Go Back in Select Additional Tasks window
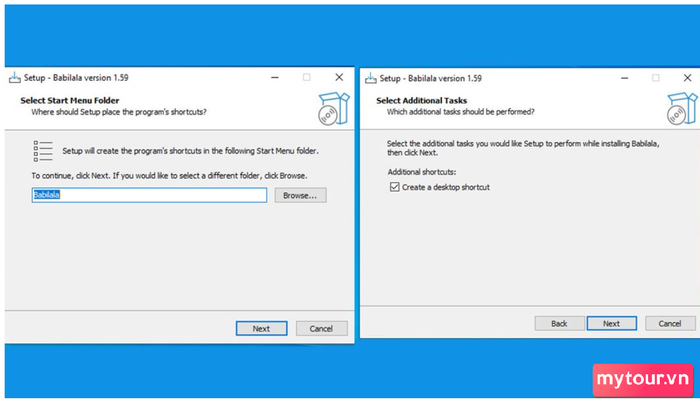The image size is (700, 405). point(559,323)
